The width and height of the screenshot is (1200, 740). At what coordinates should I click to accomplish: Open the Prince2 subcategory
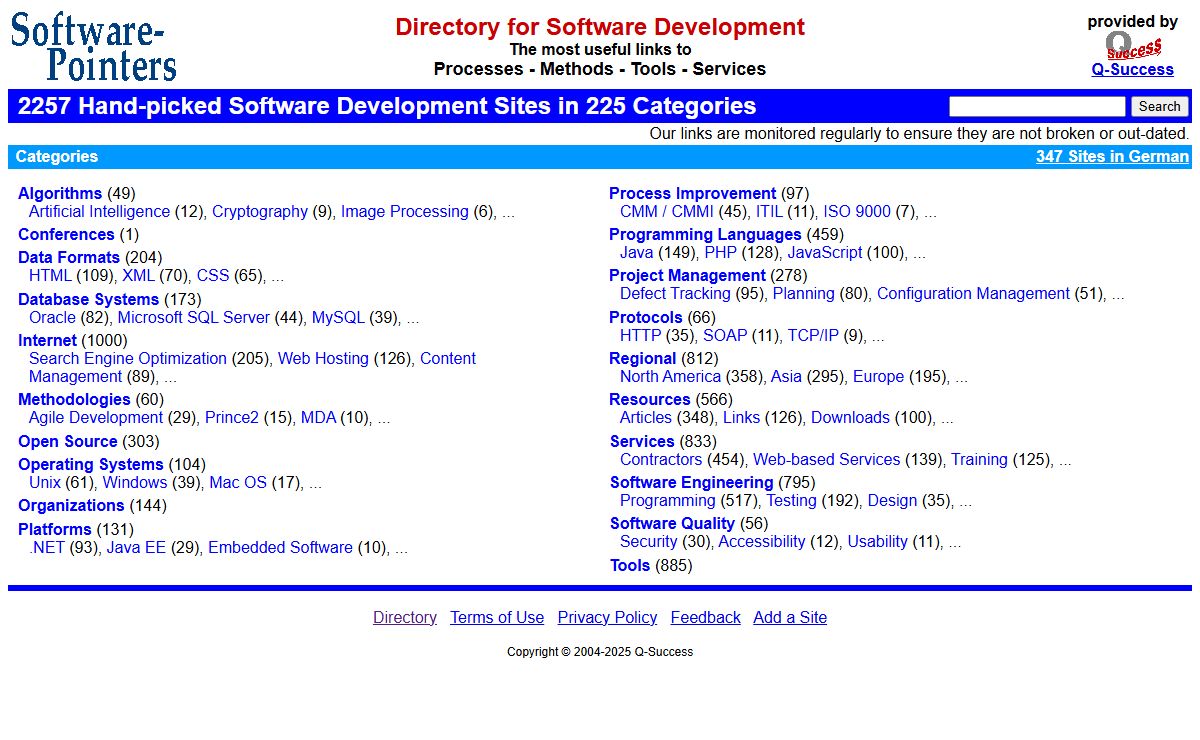pyautogui.click(x=232, y=418)
